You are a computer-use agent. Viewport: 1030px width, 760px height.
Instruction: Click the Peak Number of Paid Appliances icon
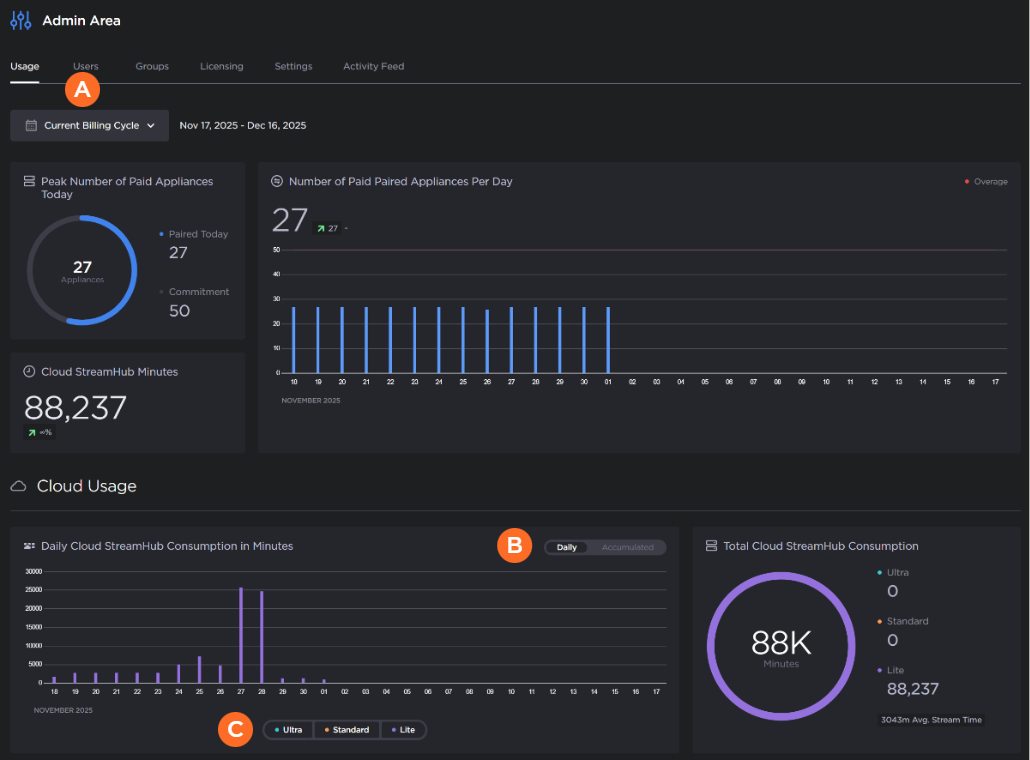tap(29, 182)
